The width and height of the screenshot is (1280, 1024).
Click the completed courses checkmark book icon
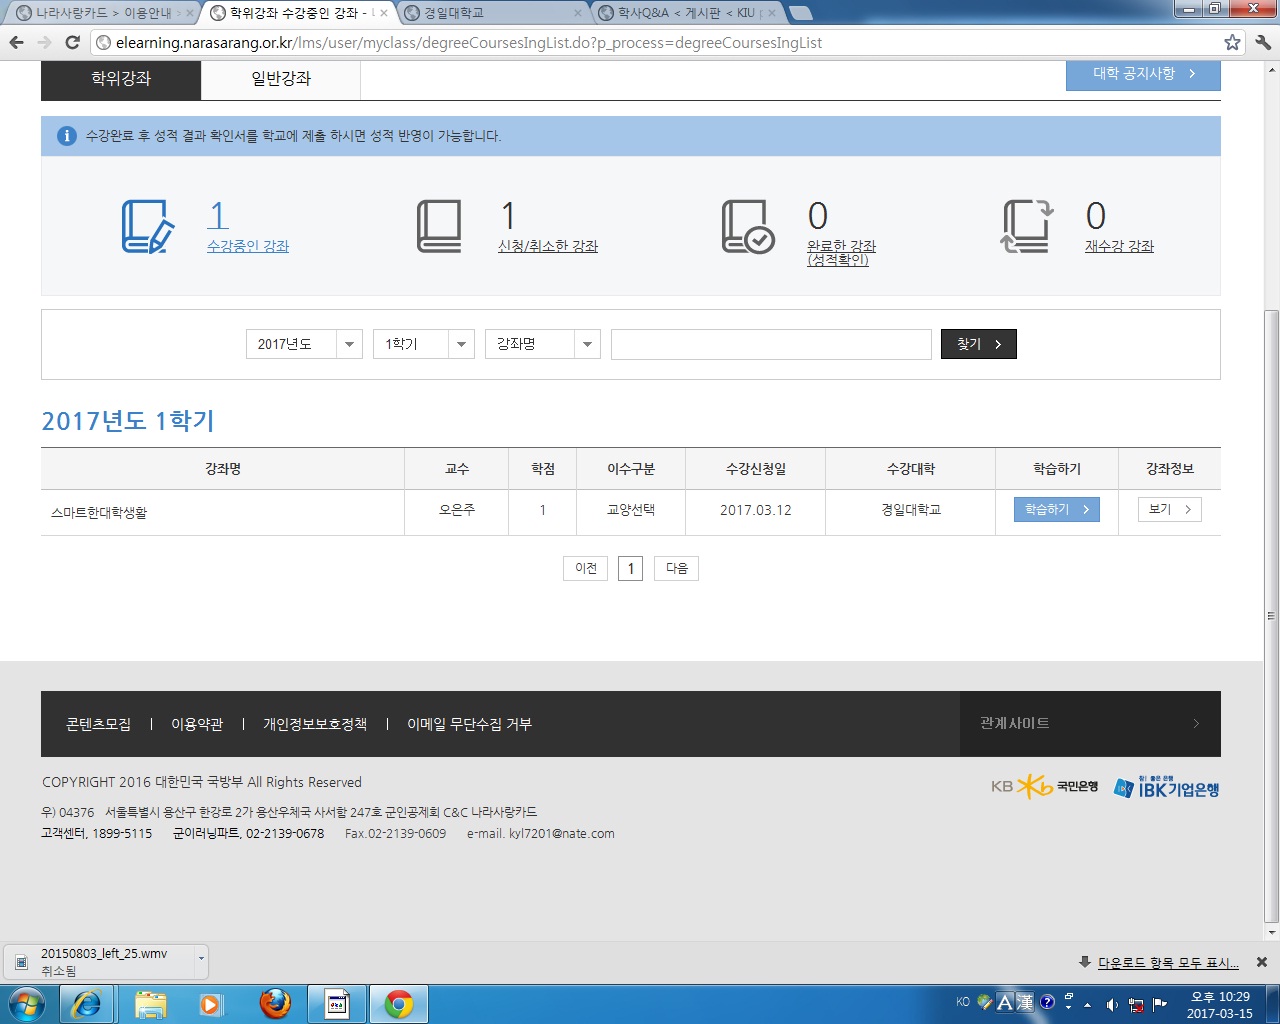pyautogui.click(x=748, y=226)
